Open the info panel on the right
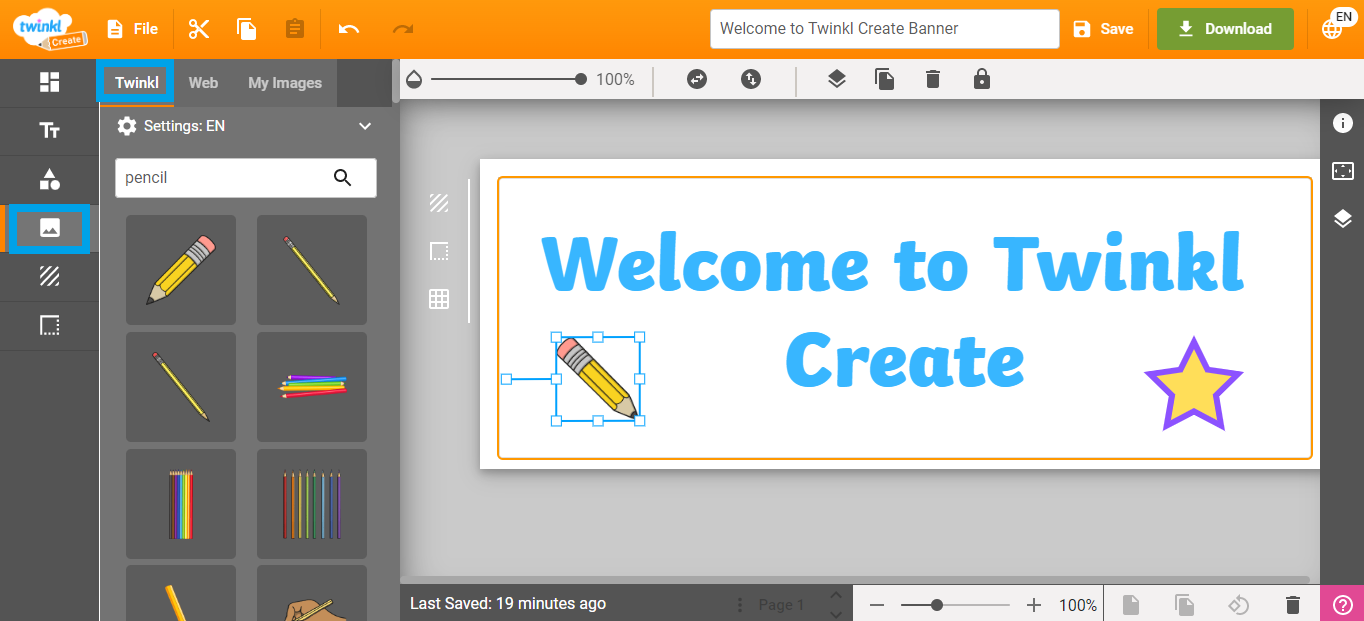Screen dimensions: 1364x621 tap(1343, 123)
